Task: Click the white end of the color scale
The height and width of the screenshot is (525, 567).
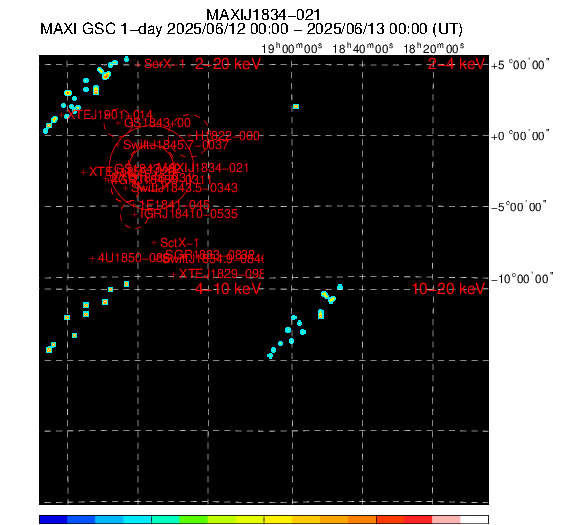Action: (x=474, y=520)
